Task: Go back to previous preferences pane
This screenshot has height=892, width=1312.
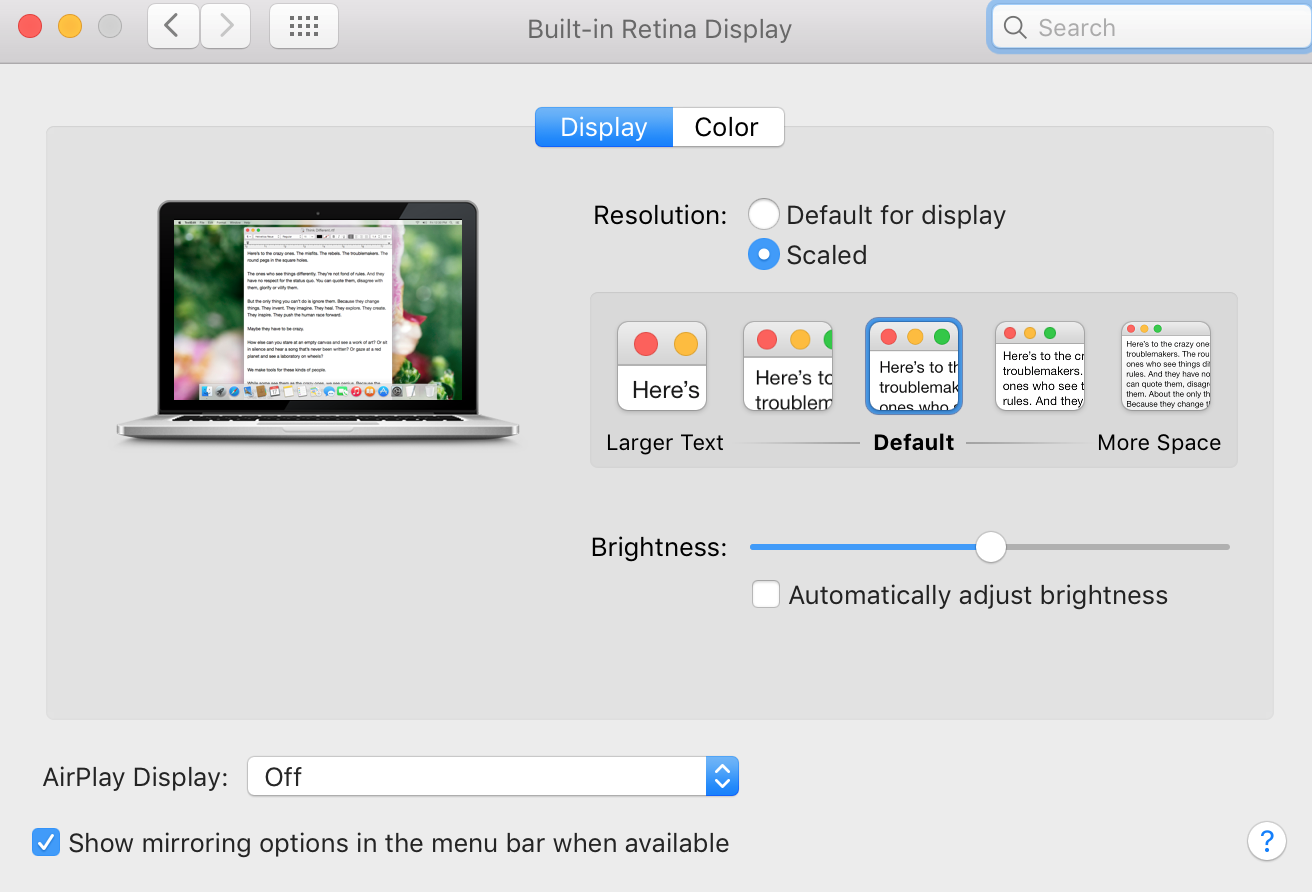Action: click(174, 27)
